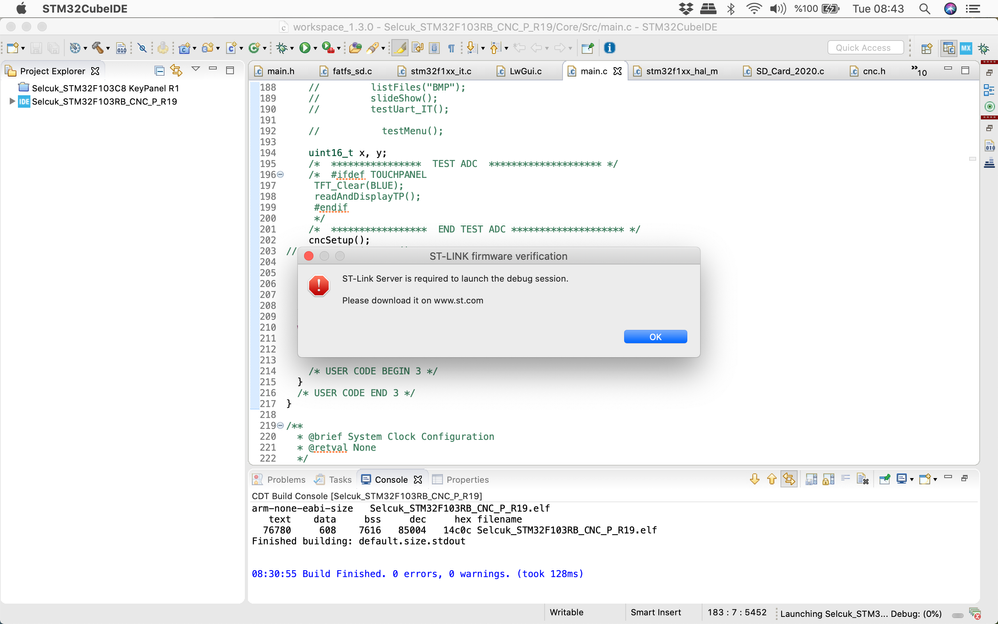Image resolution: width=998 pixels, height=624 pixels.
Task: Click the Quick Access search field
Action: pyautogui.click(x=866, y=48)
